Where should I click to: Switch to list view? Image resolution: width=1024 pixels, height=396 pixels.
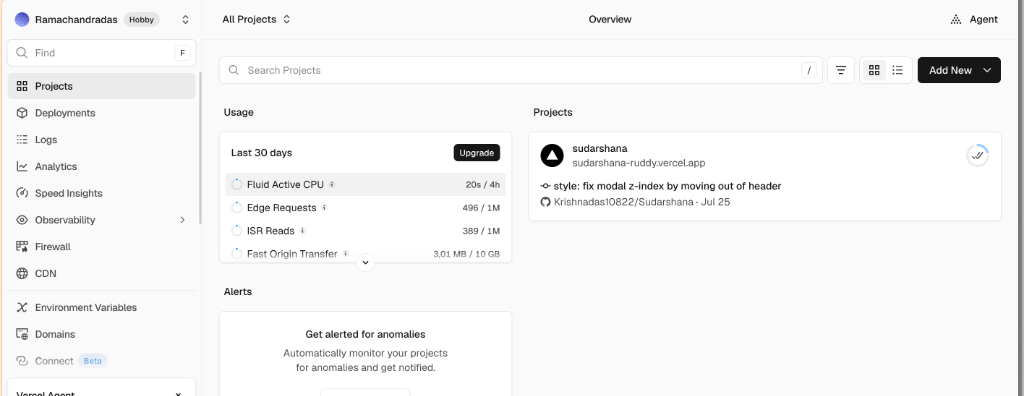click(898, 71)
